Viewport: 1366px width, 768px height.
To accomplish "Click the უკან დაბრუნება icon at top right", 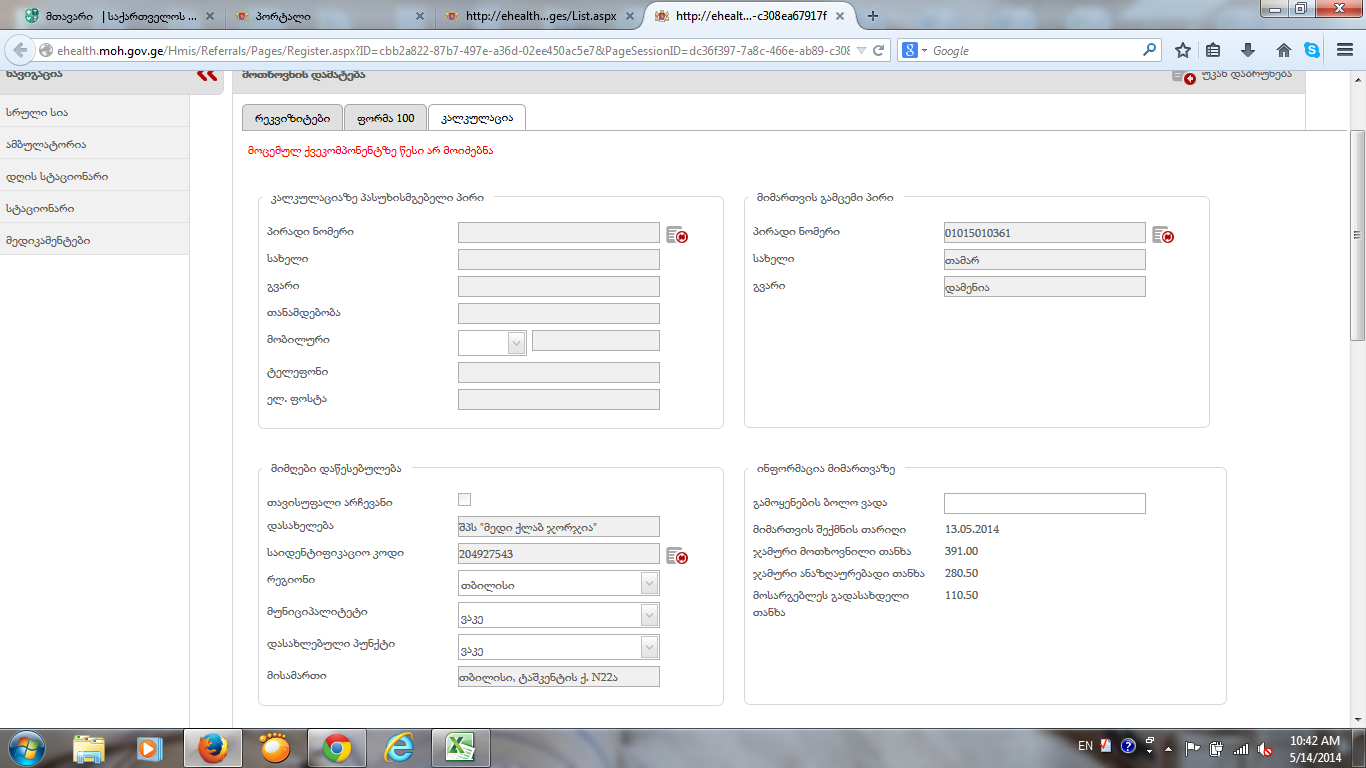I will [x=1182, y=76].
